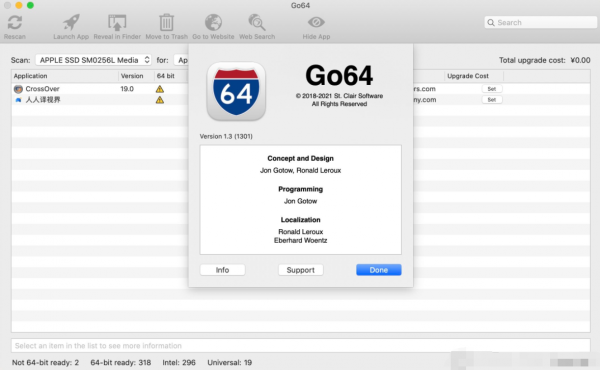Click the green zoom window button
Screen dimensions: 600x370
[x=30, y=5]
